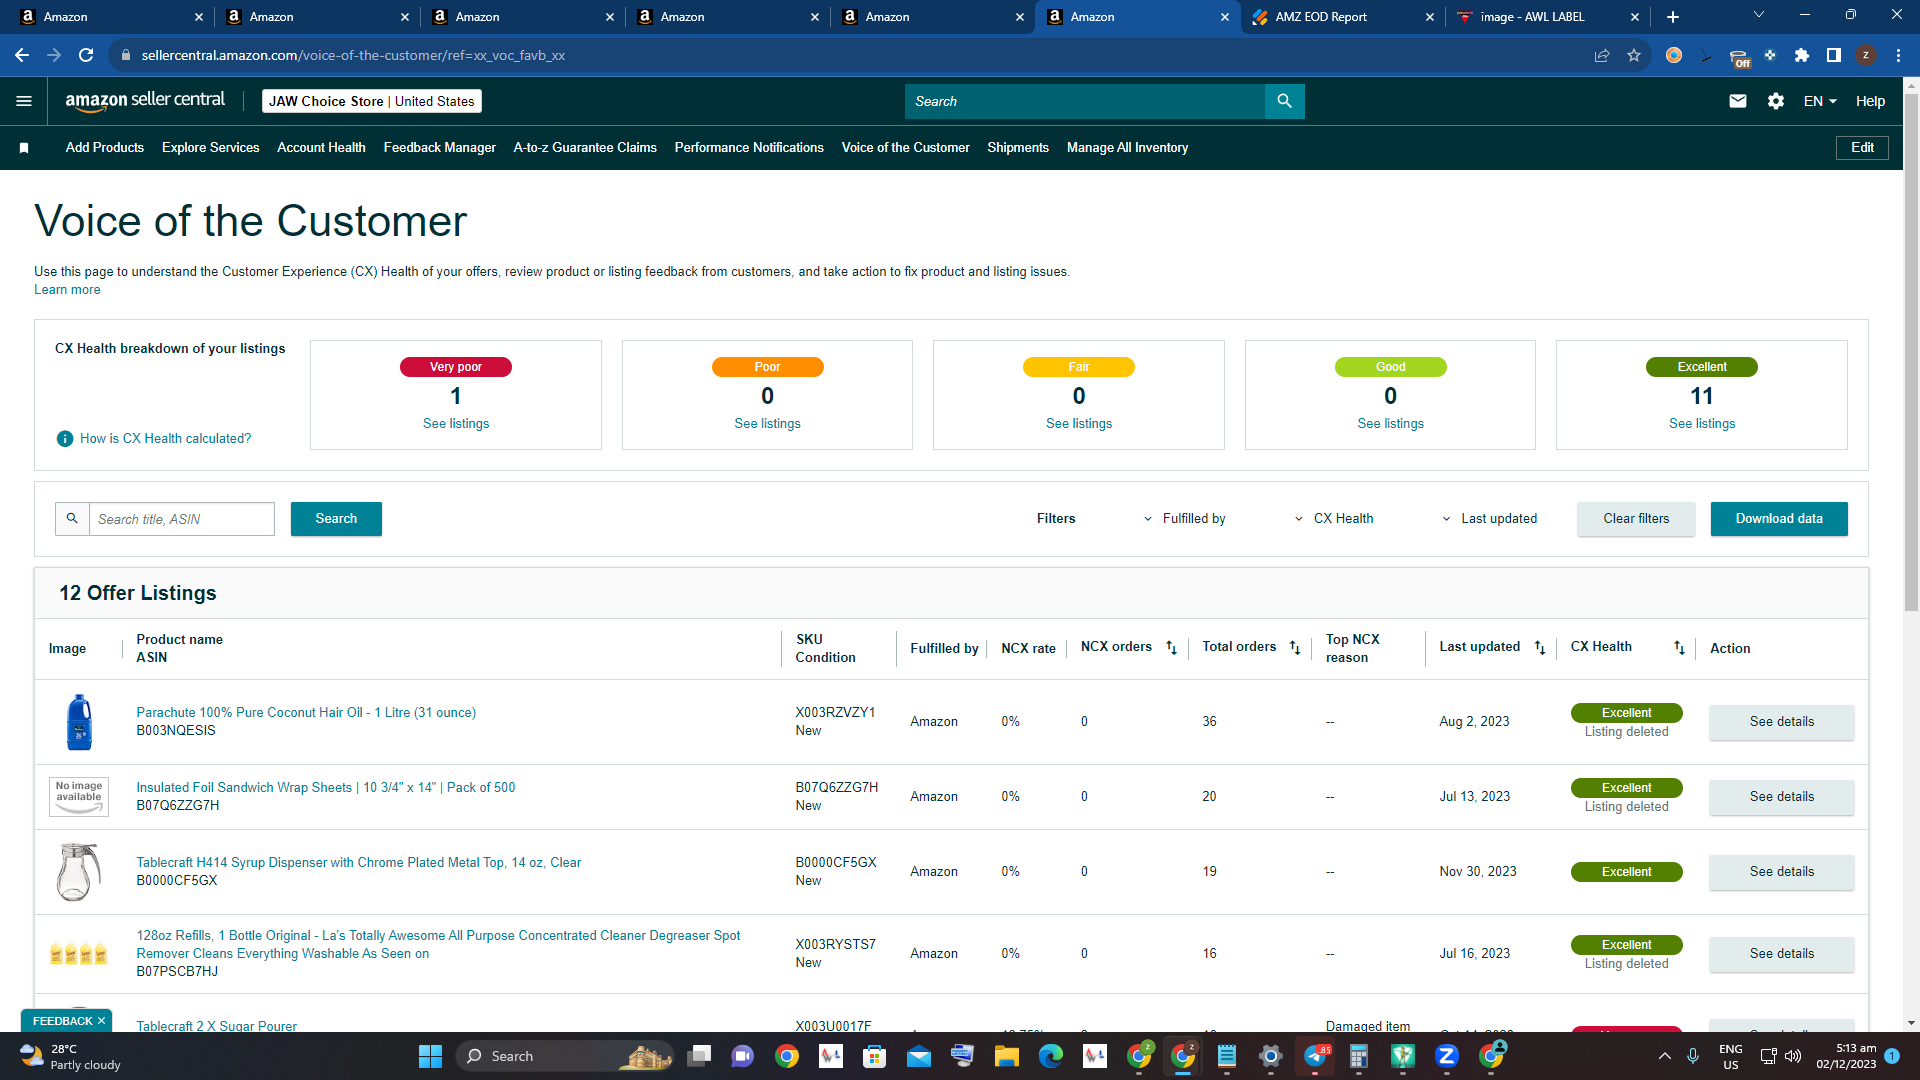1920x1080 pixels.
Task: Open Microsoft Store from taskbar
Action: pyautogui.click(x=875, y=1056)
